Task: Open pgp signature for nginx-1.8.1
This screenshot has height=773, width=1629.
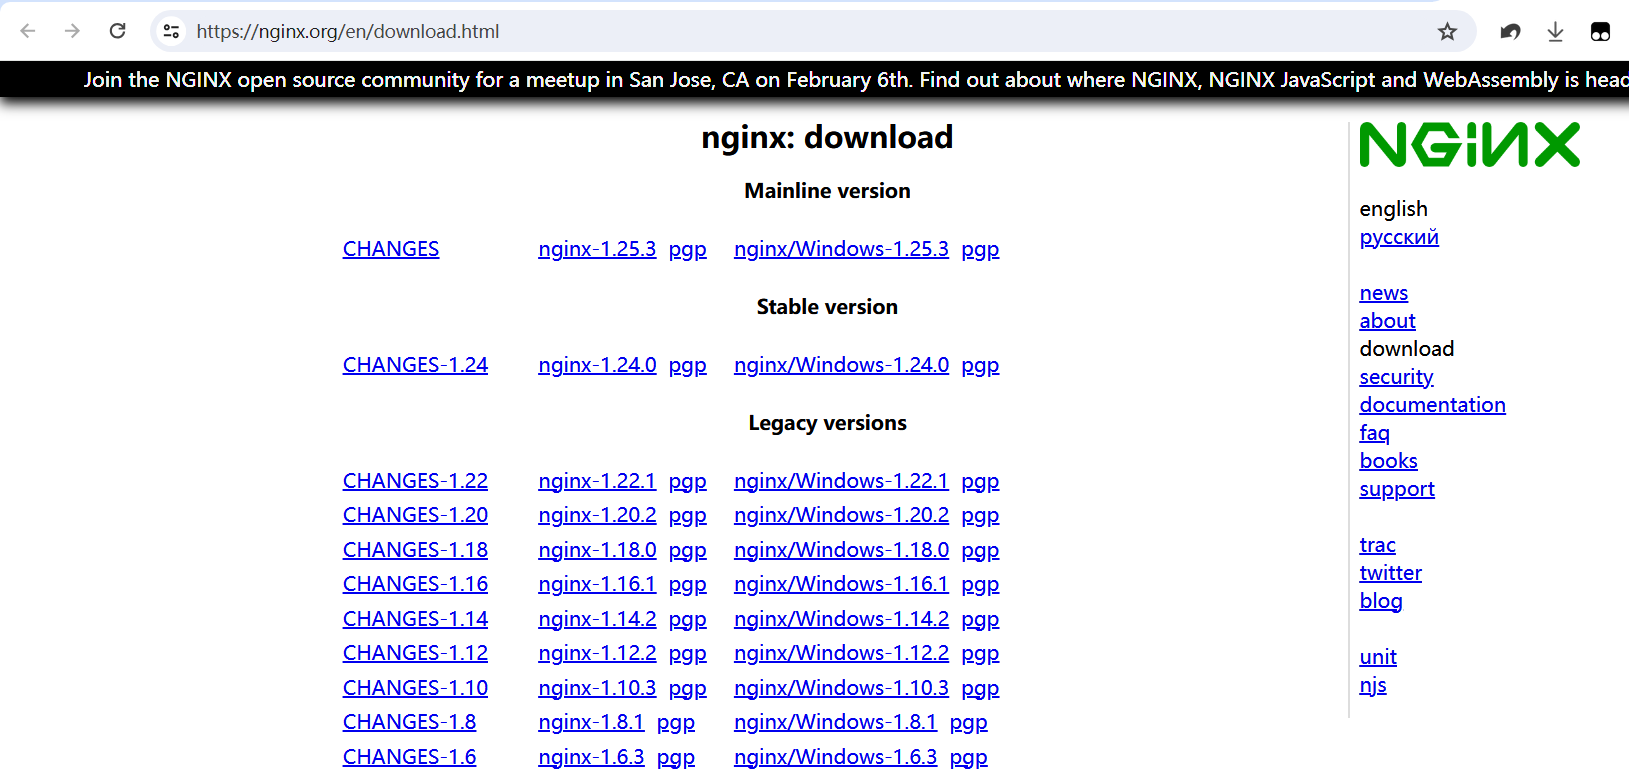Action: pos(676,723)
